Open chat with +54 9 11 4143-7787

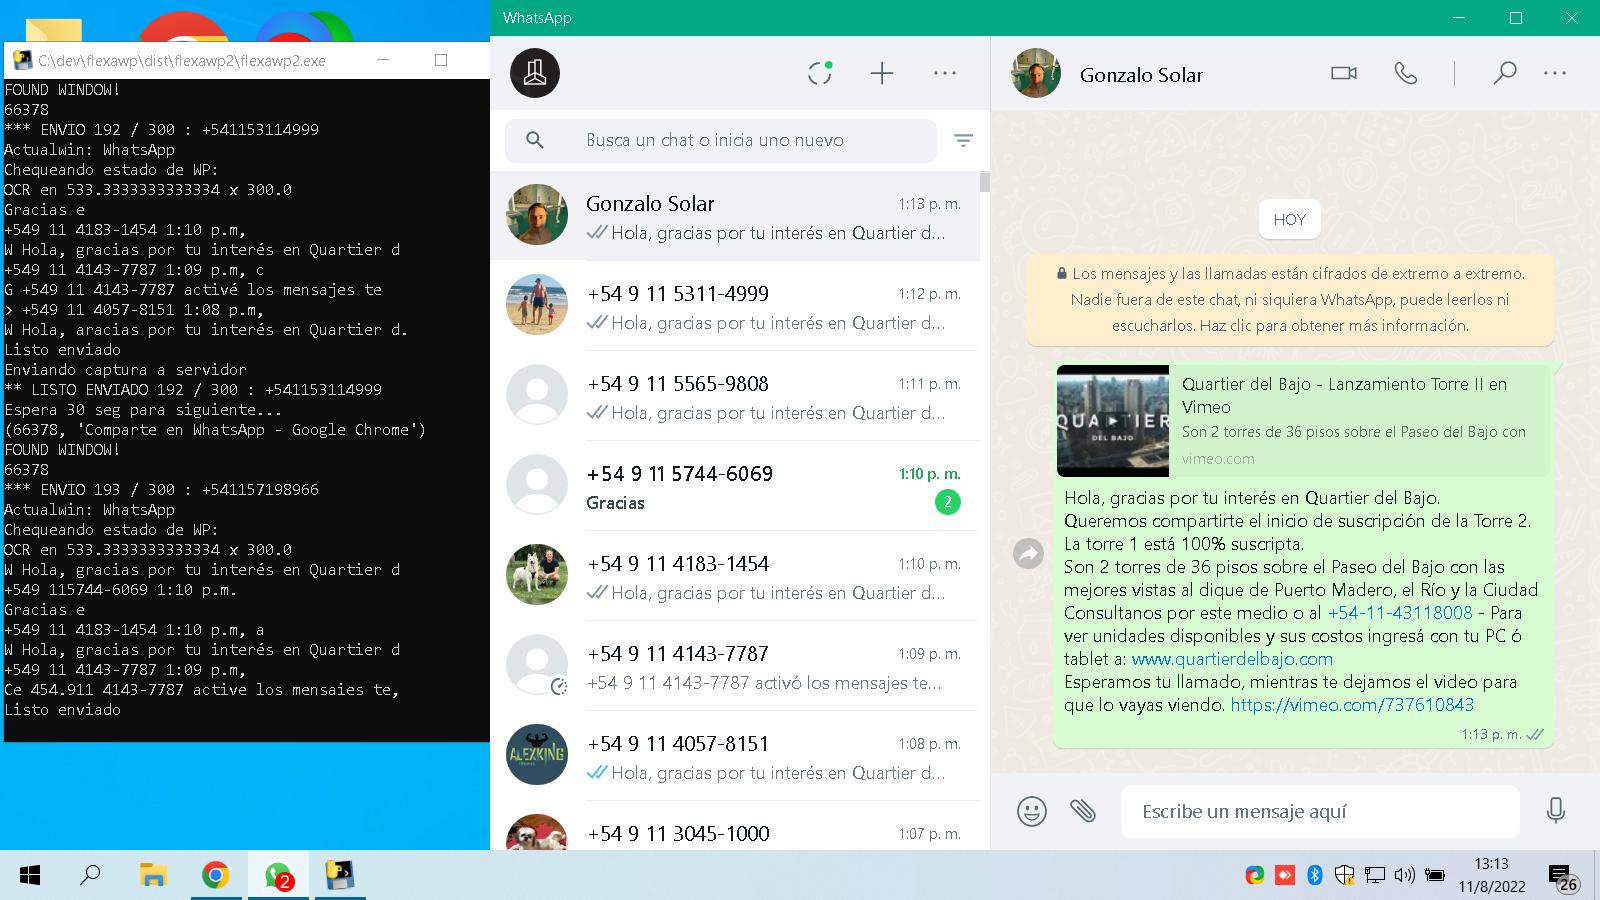pyautogui.click(x=735, y=666)
